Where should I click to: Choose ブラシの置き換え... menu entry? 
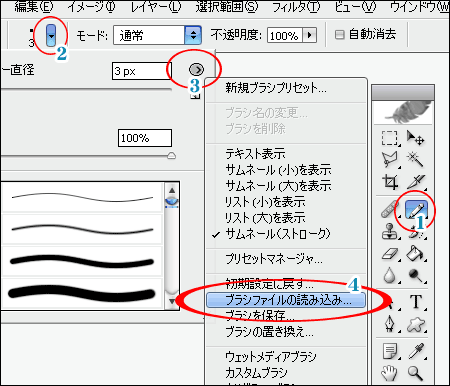point(286,332)
